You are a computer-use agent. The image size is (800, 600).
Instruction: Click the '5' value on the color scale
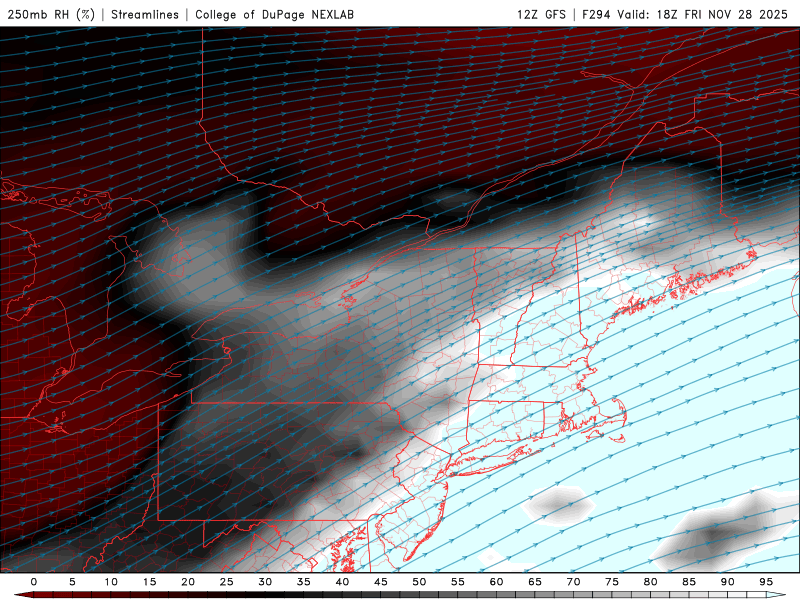[72, 582]
